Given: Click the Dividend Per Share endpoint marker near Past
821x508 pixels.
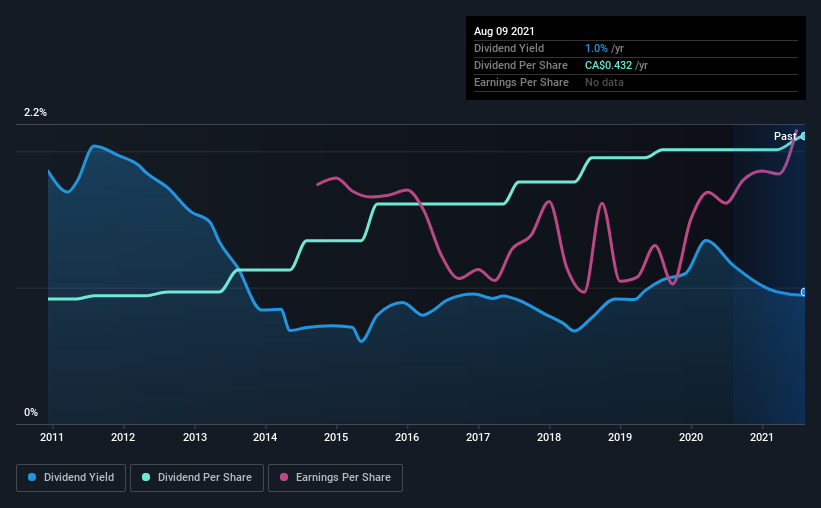Looking at the screenshot, I should click(x=803, y=136).
